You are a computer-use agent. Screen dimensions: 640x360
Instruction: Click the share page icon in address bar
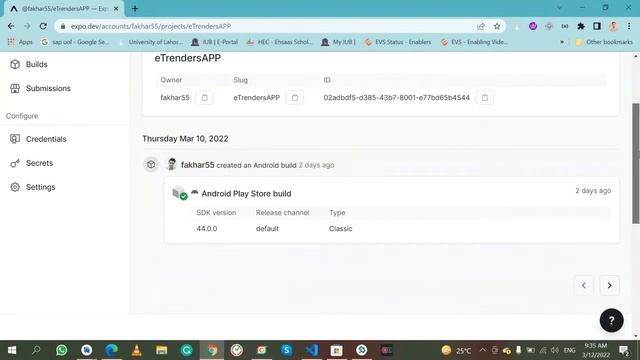pos(480,26)
